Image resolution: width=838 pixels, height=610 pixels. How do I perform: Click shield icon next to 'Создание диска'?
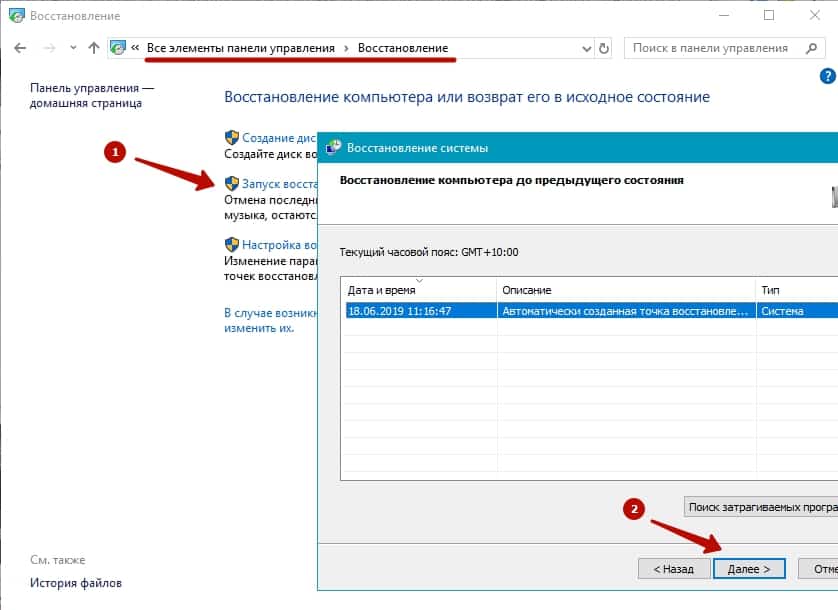pyautogui.click(x=231, y=137)
